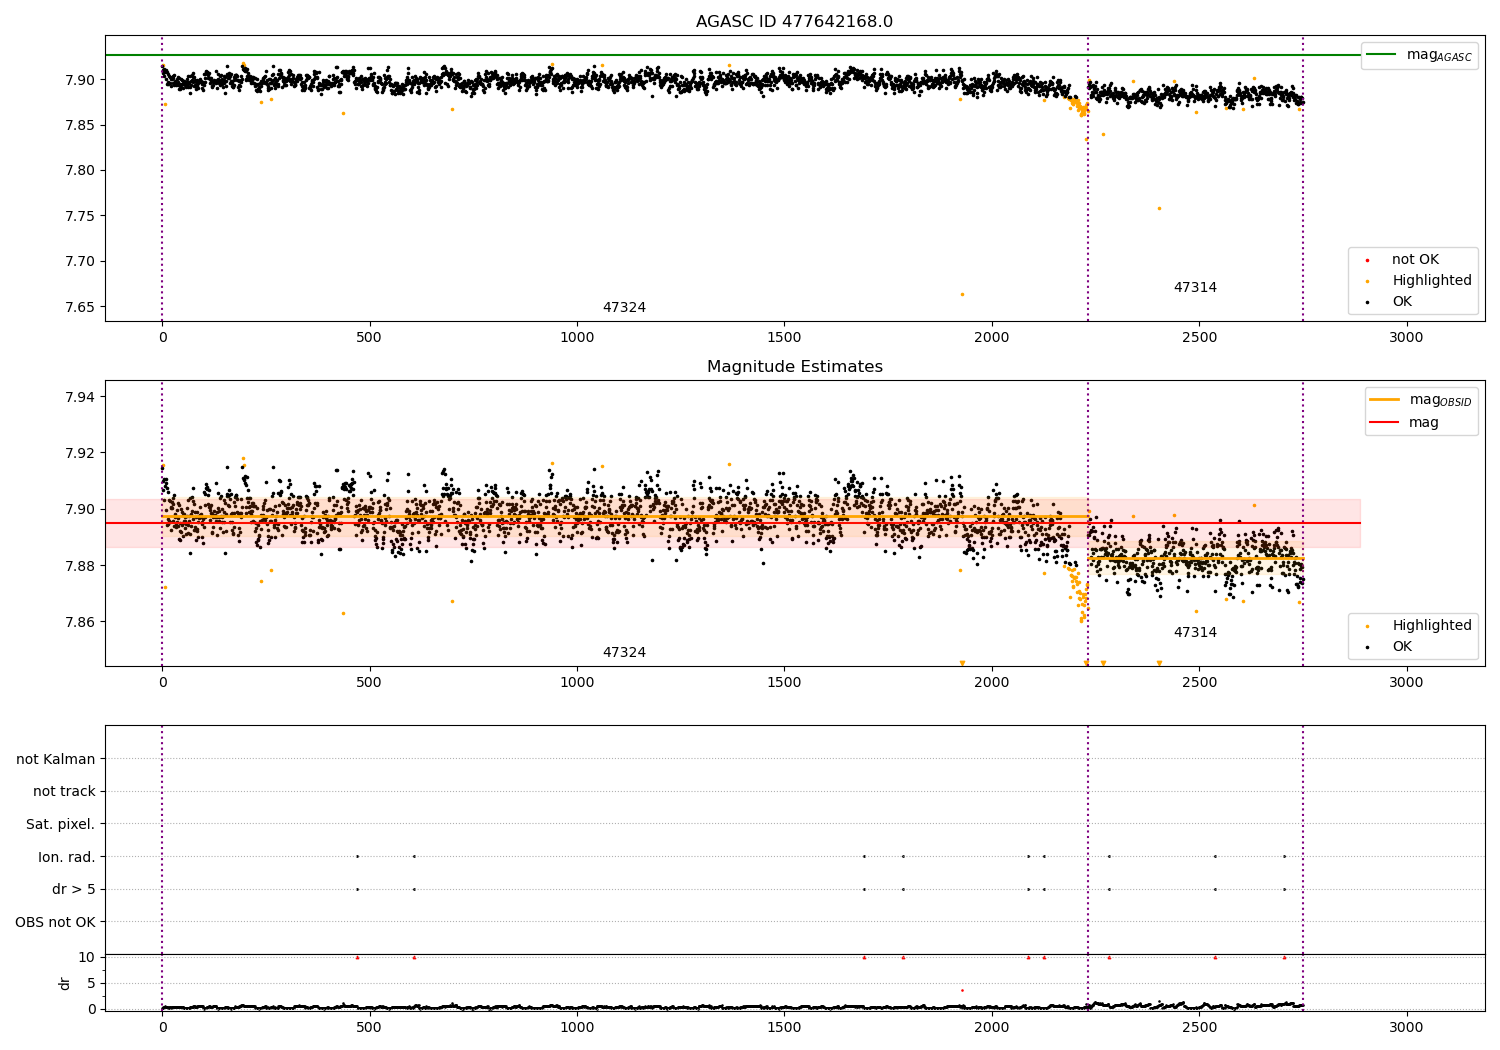The image size is (1500, 1050).
Task: Click the red 'mag' legend entry
Action: (x=1404, y=423)
